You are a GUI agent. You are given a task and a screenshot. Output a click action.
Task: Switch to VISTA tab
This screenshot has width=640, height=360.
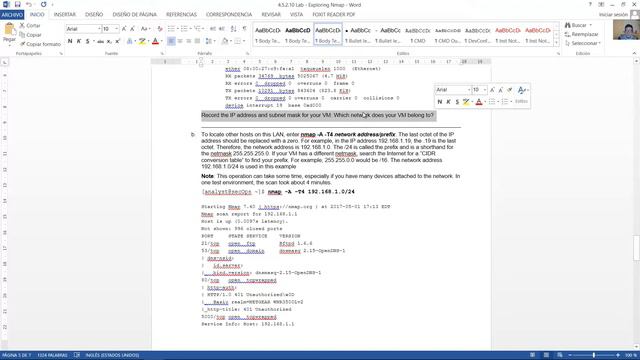click(x=296, y=14)
